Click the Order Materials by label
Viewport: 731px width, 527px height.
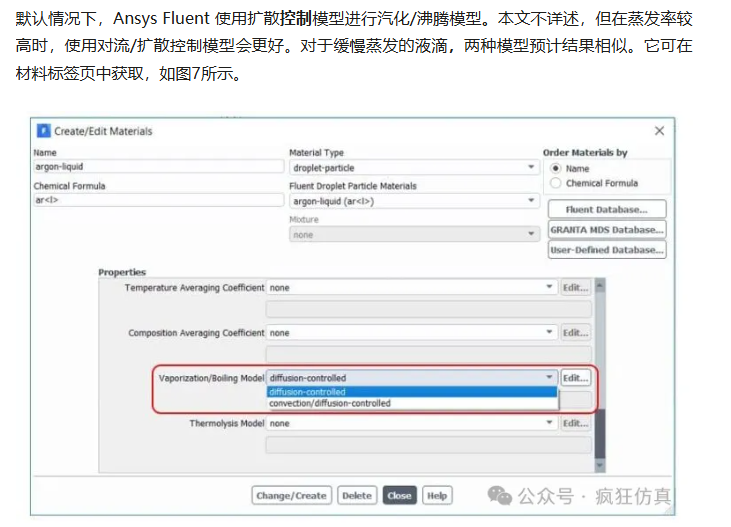[585, 153]
